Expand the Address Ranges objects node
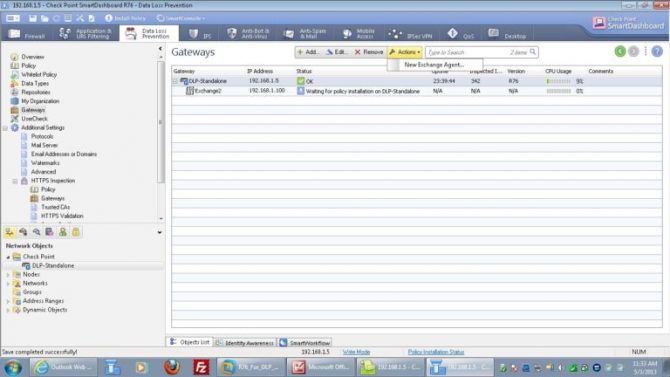 (x=8, y=301)
